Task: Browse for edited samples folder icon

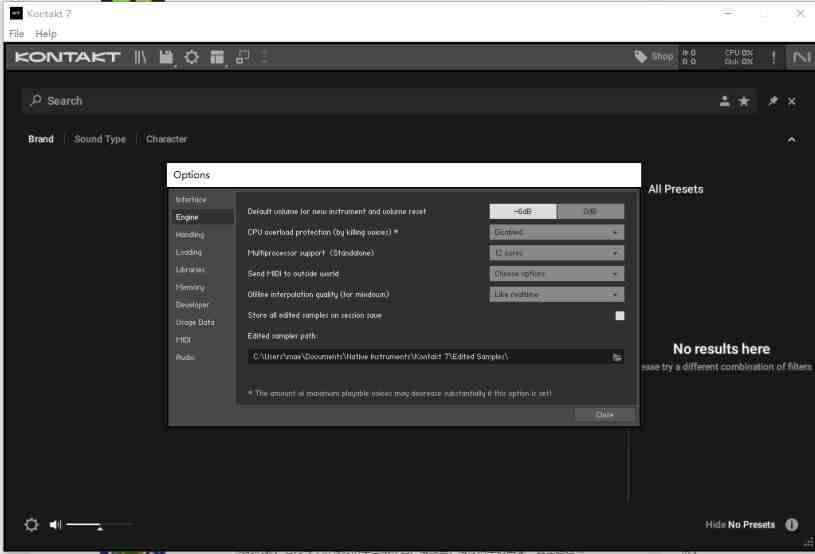Action: coord(617,357)
